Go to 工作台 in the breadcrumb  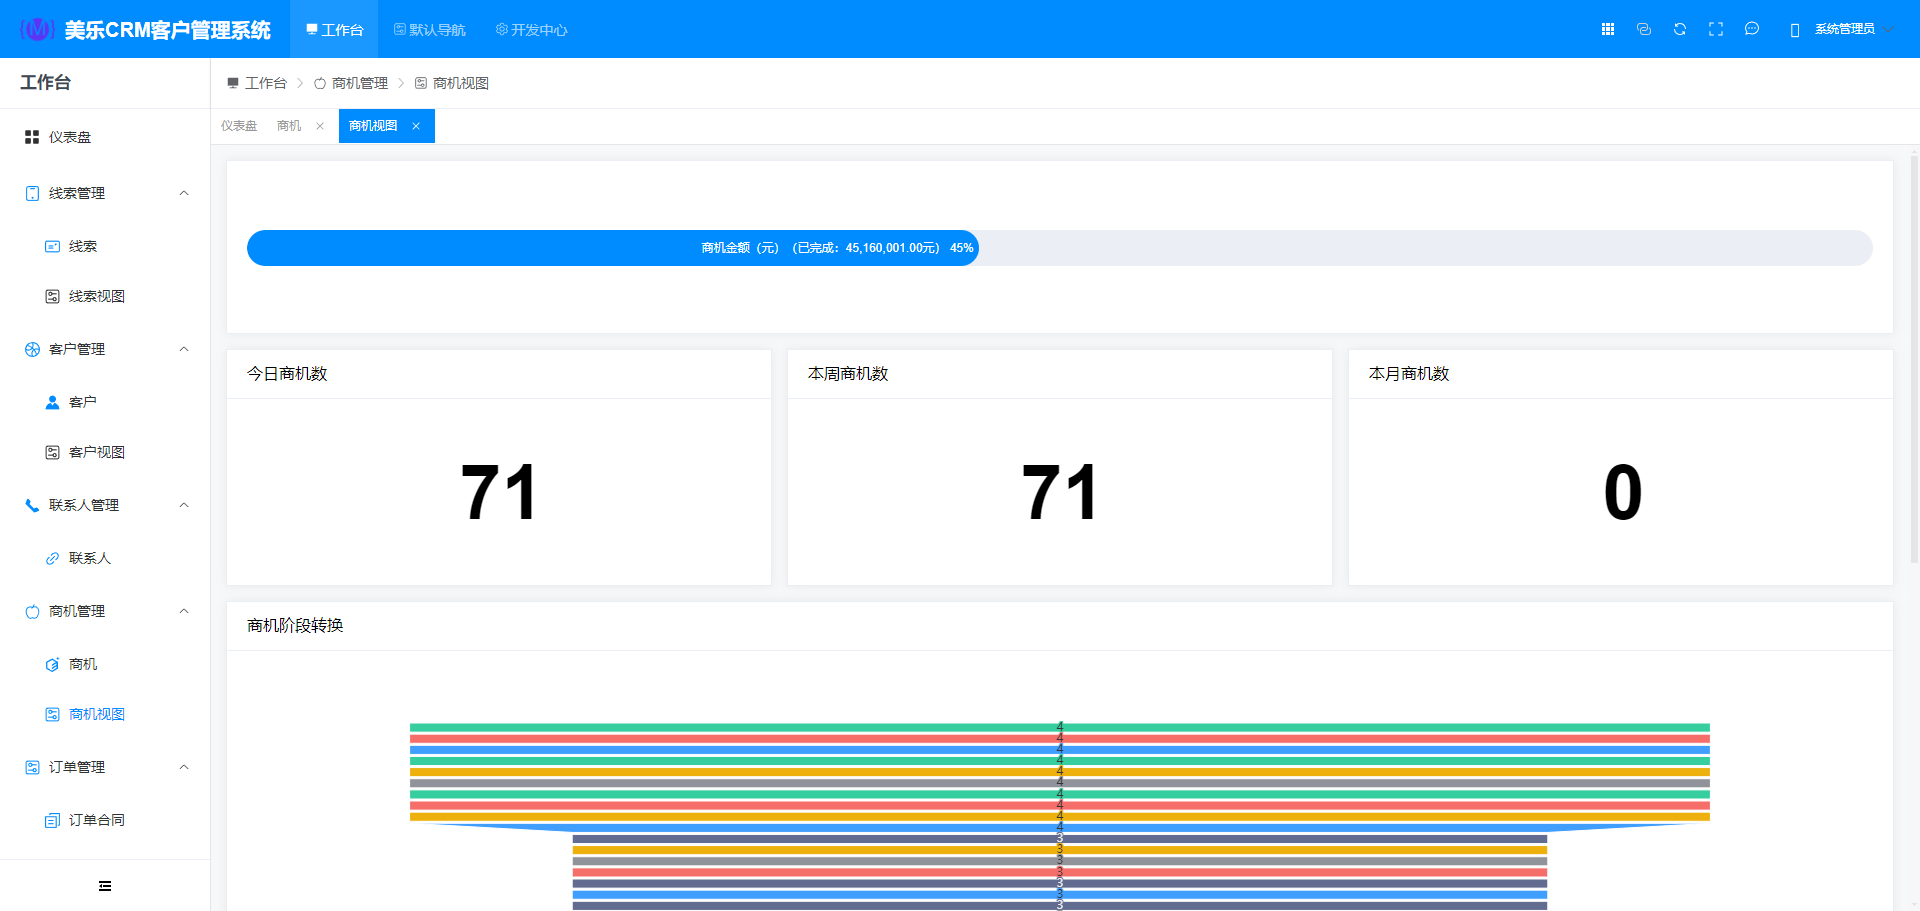tap(265, 83)
